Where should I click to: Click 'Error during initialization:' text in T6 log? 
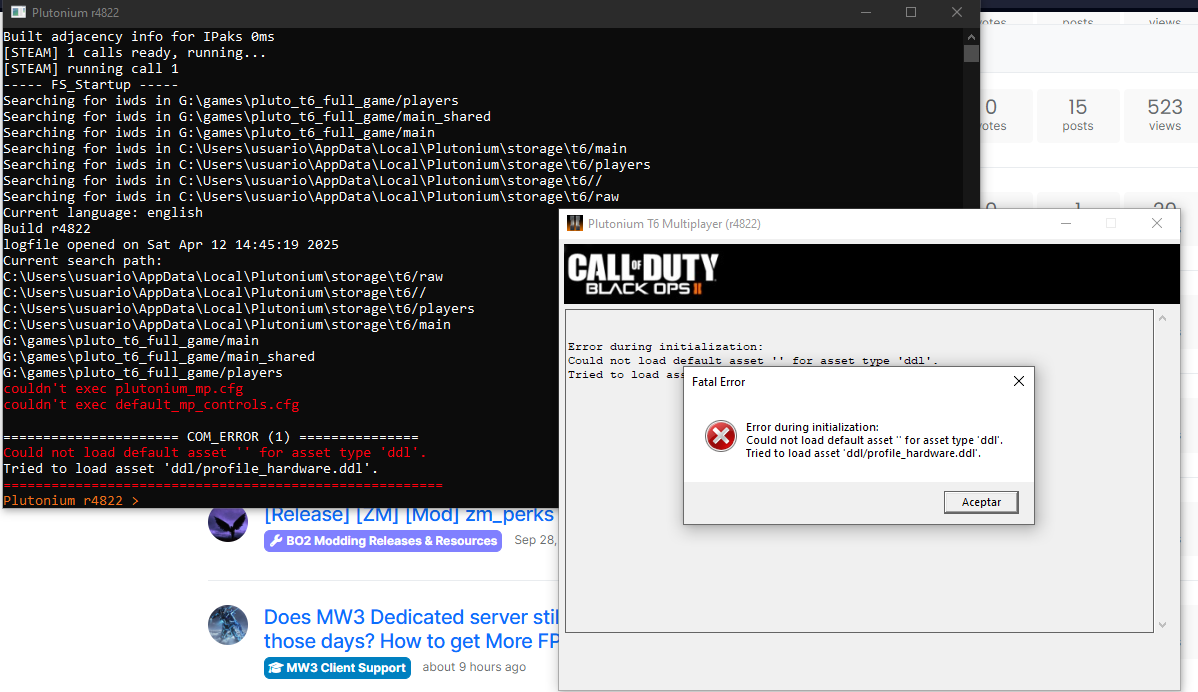(665, 347)
